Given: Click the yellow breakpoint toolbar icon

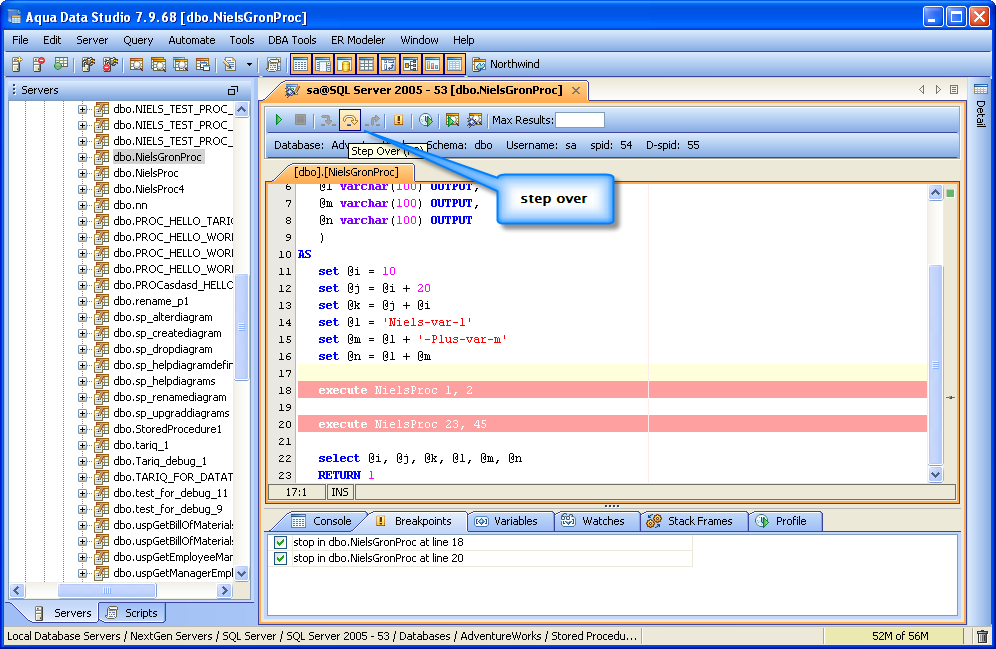Looking at the screenshot, I should (x=399, y=120).
